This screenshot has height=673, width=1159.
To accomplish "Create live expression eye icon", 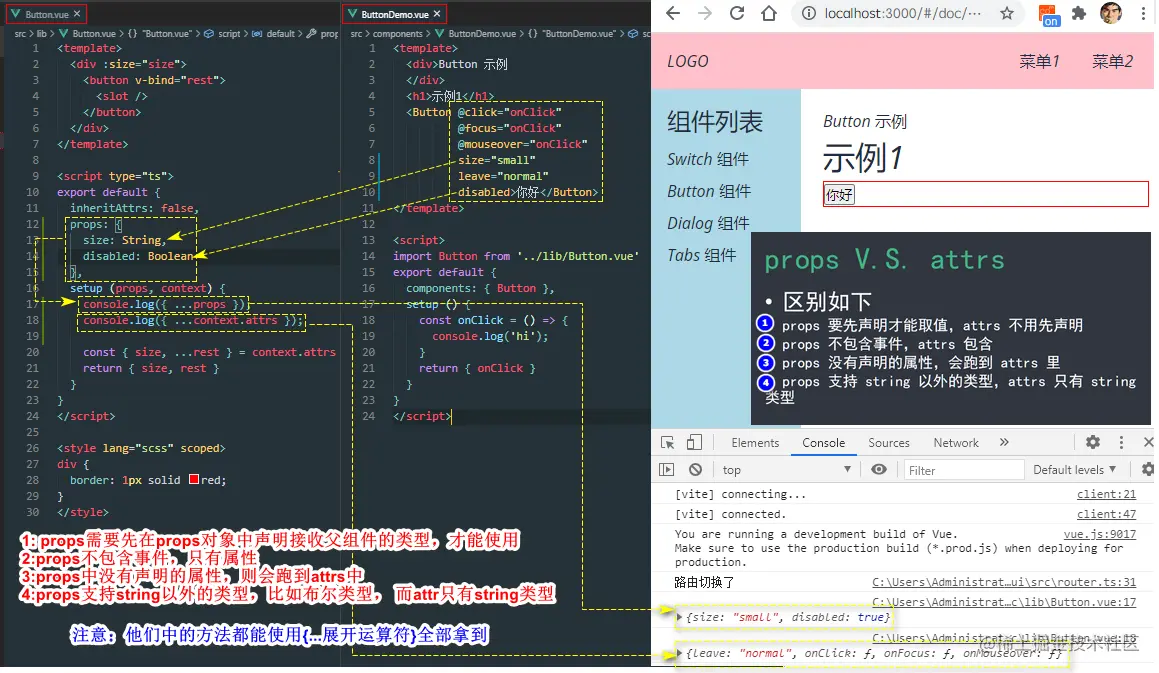I will 878,469.
